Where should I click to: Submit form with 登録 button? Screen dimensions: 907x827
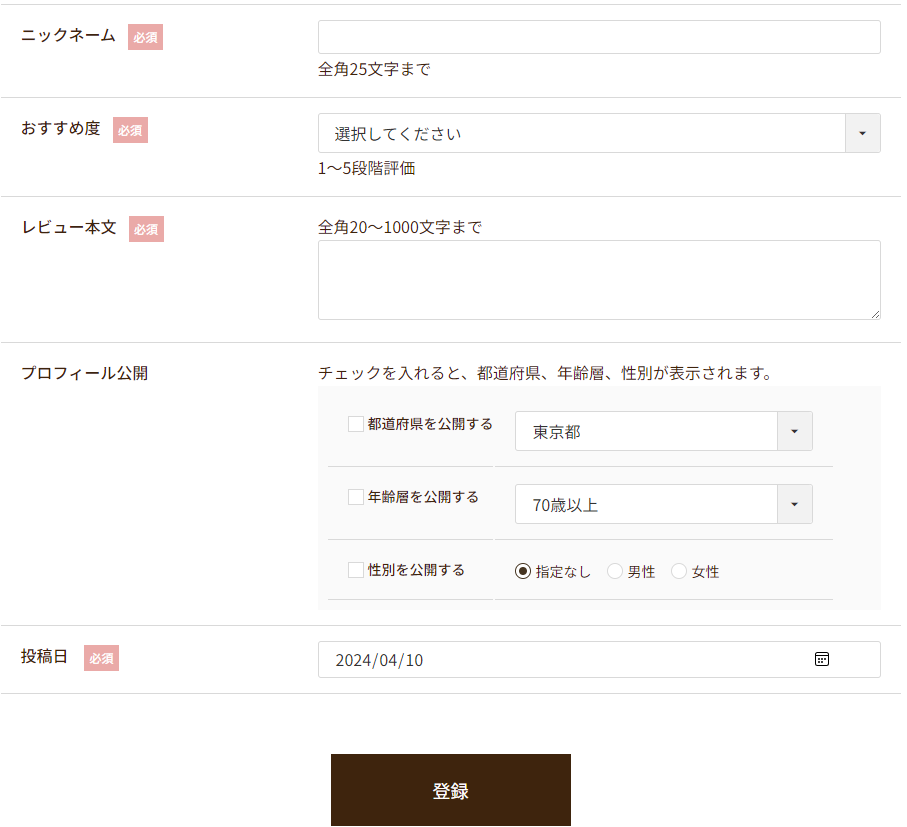click(451, 789)
